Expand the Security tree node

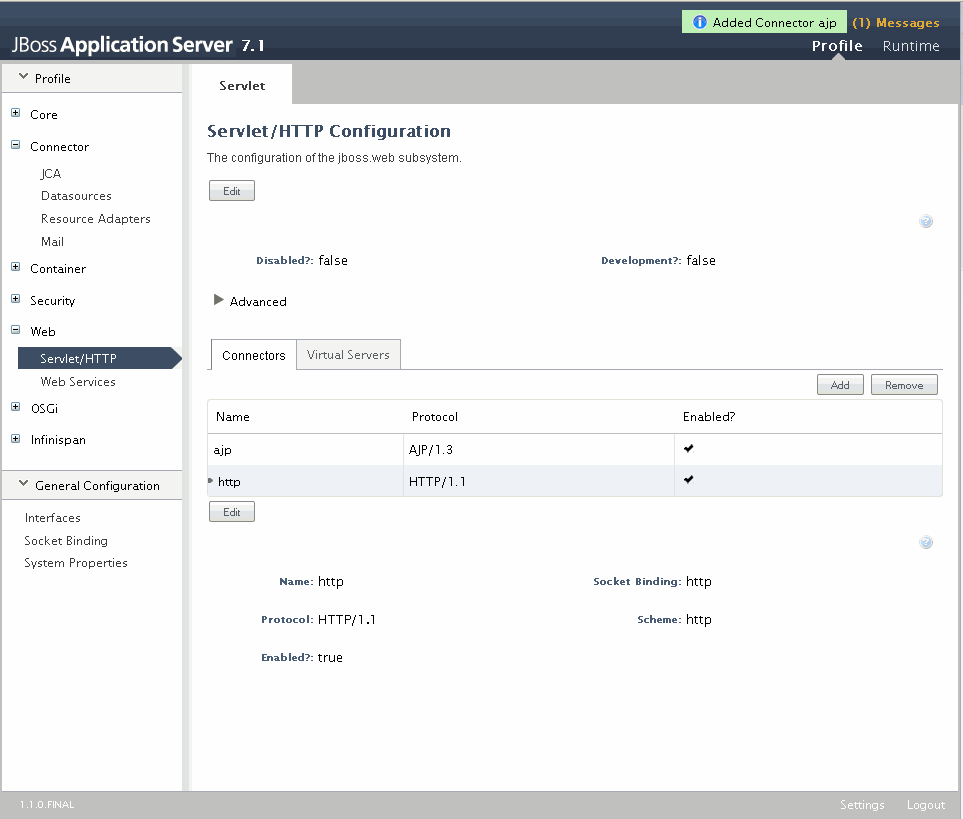point(15,298)
